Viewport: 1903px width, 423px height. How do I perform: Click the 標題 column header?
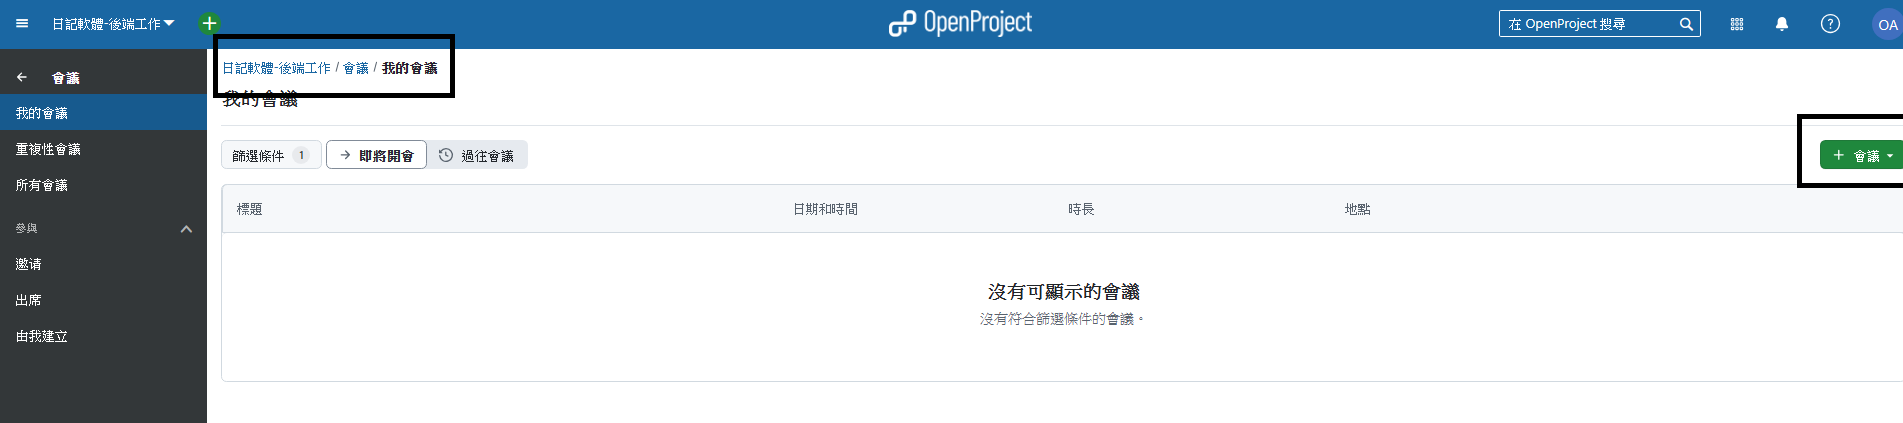coord(249,209)
